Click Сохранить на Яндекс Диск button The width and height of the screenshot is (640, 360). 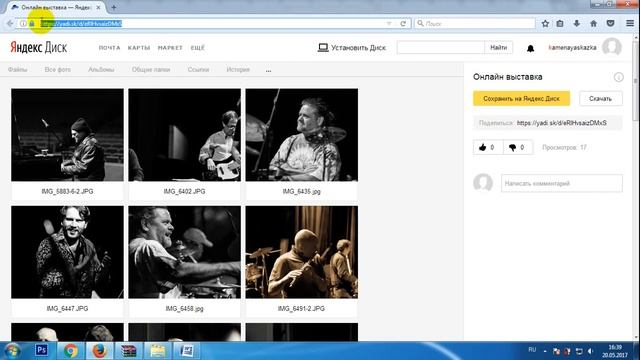click(x=521, y=98)
